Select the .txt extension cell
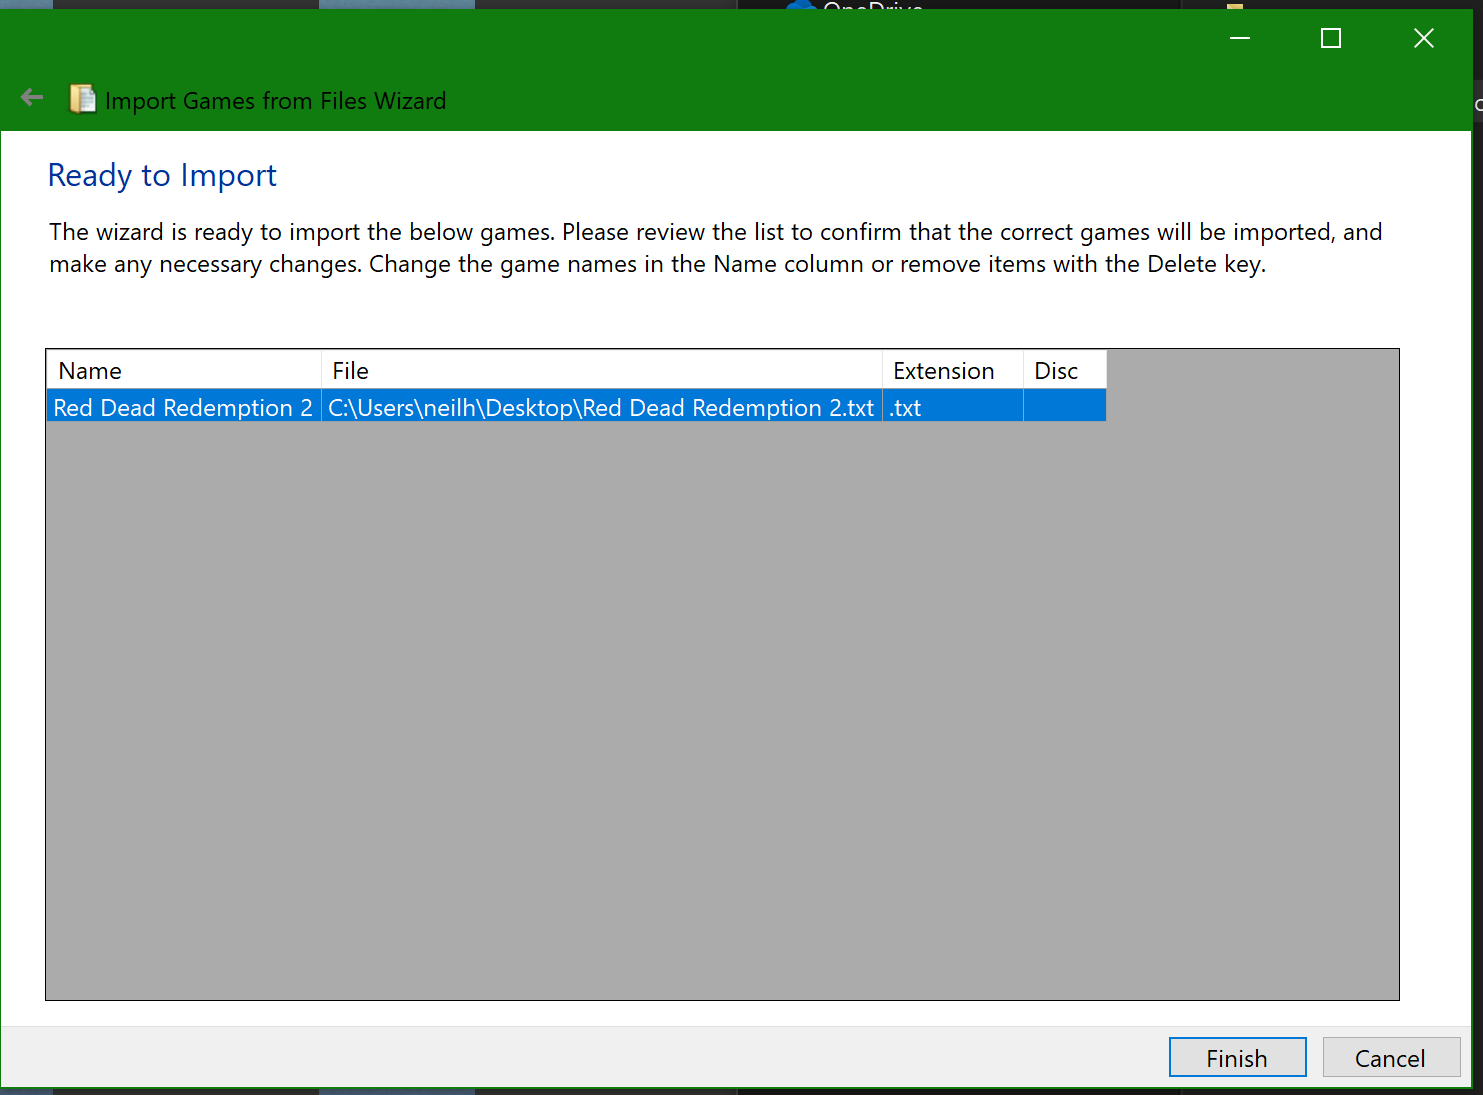Viewport: 1483px width, 1095px height. [953, 407]
